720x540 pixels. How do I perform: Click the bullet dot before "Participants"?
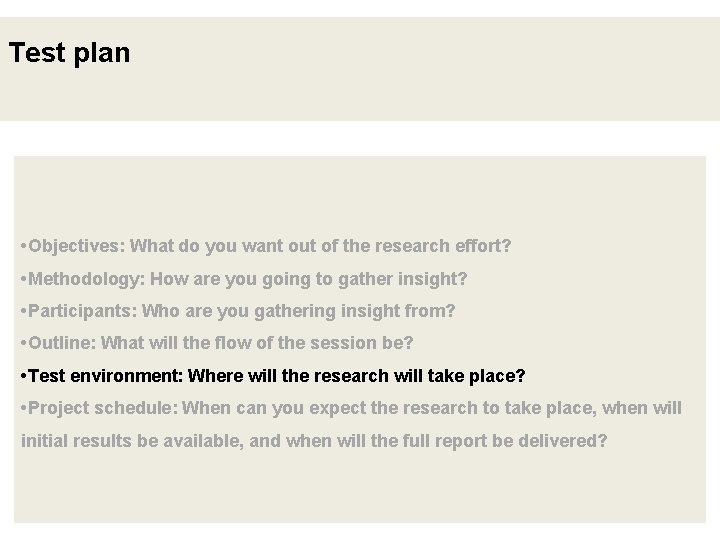pos(23,312)
